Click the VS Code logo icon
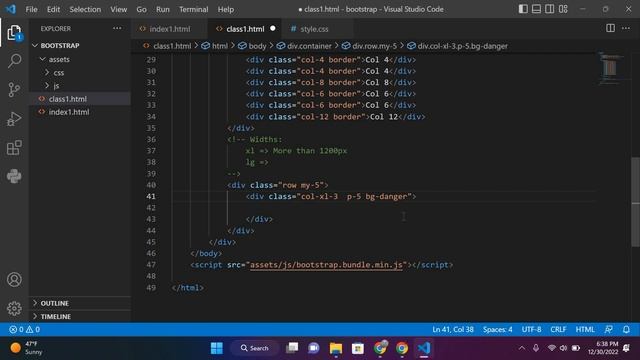This screenshot has height=360, width=640. (11, 9)
